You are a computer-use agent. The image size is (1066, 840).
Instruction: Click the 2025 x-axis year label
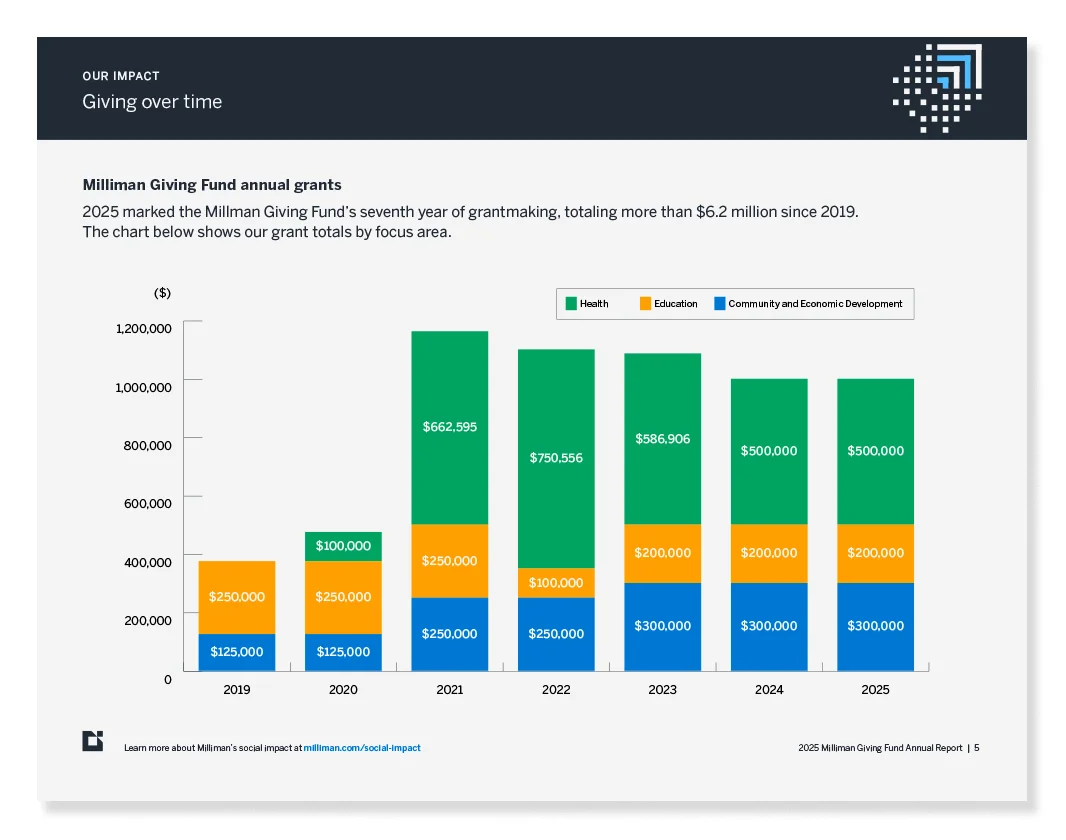click(876, 690)
